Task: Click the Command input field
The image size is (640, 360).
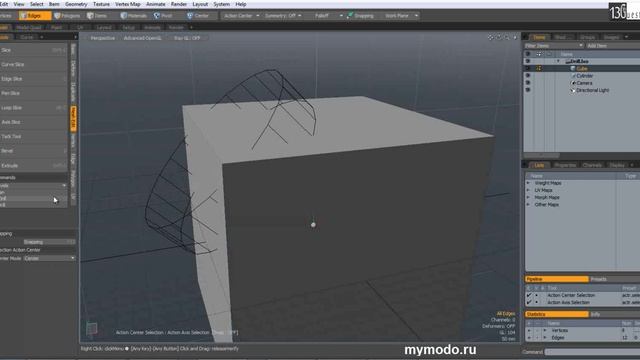Action: click(592, 352)
